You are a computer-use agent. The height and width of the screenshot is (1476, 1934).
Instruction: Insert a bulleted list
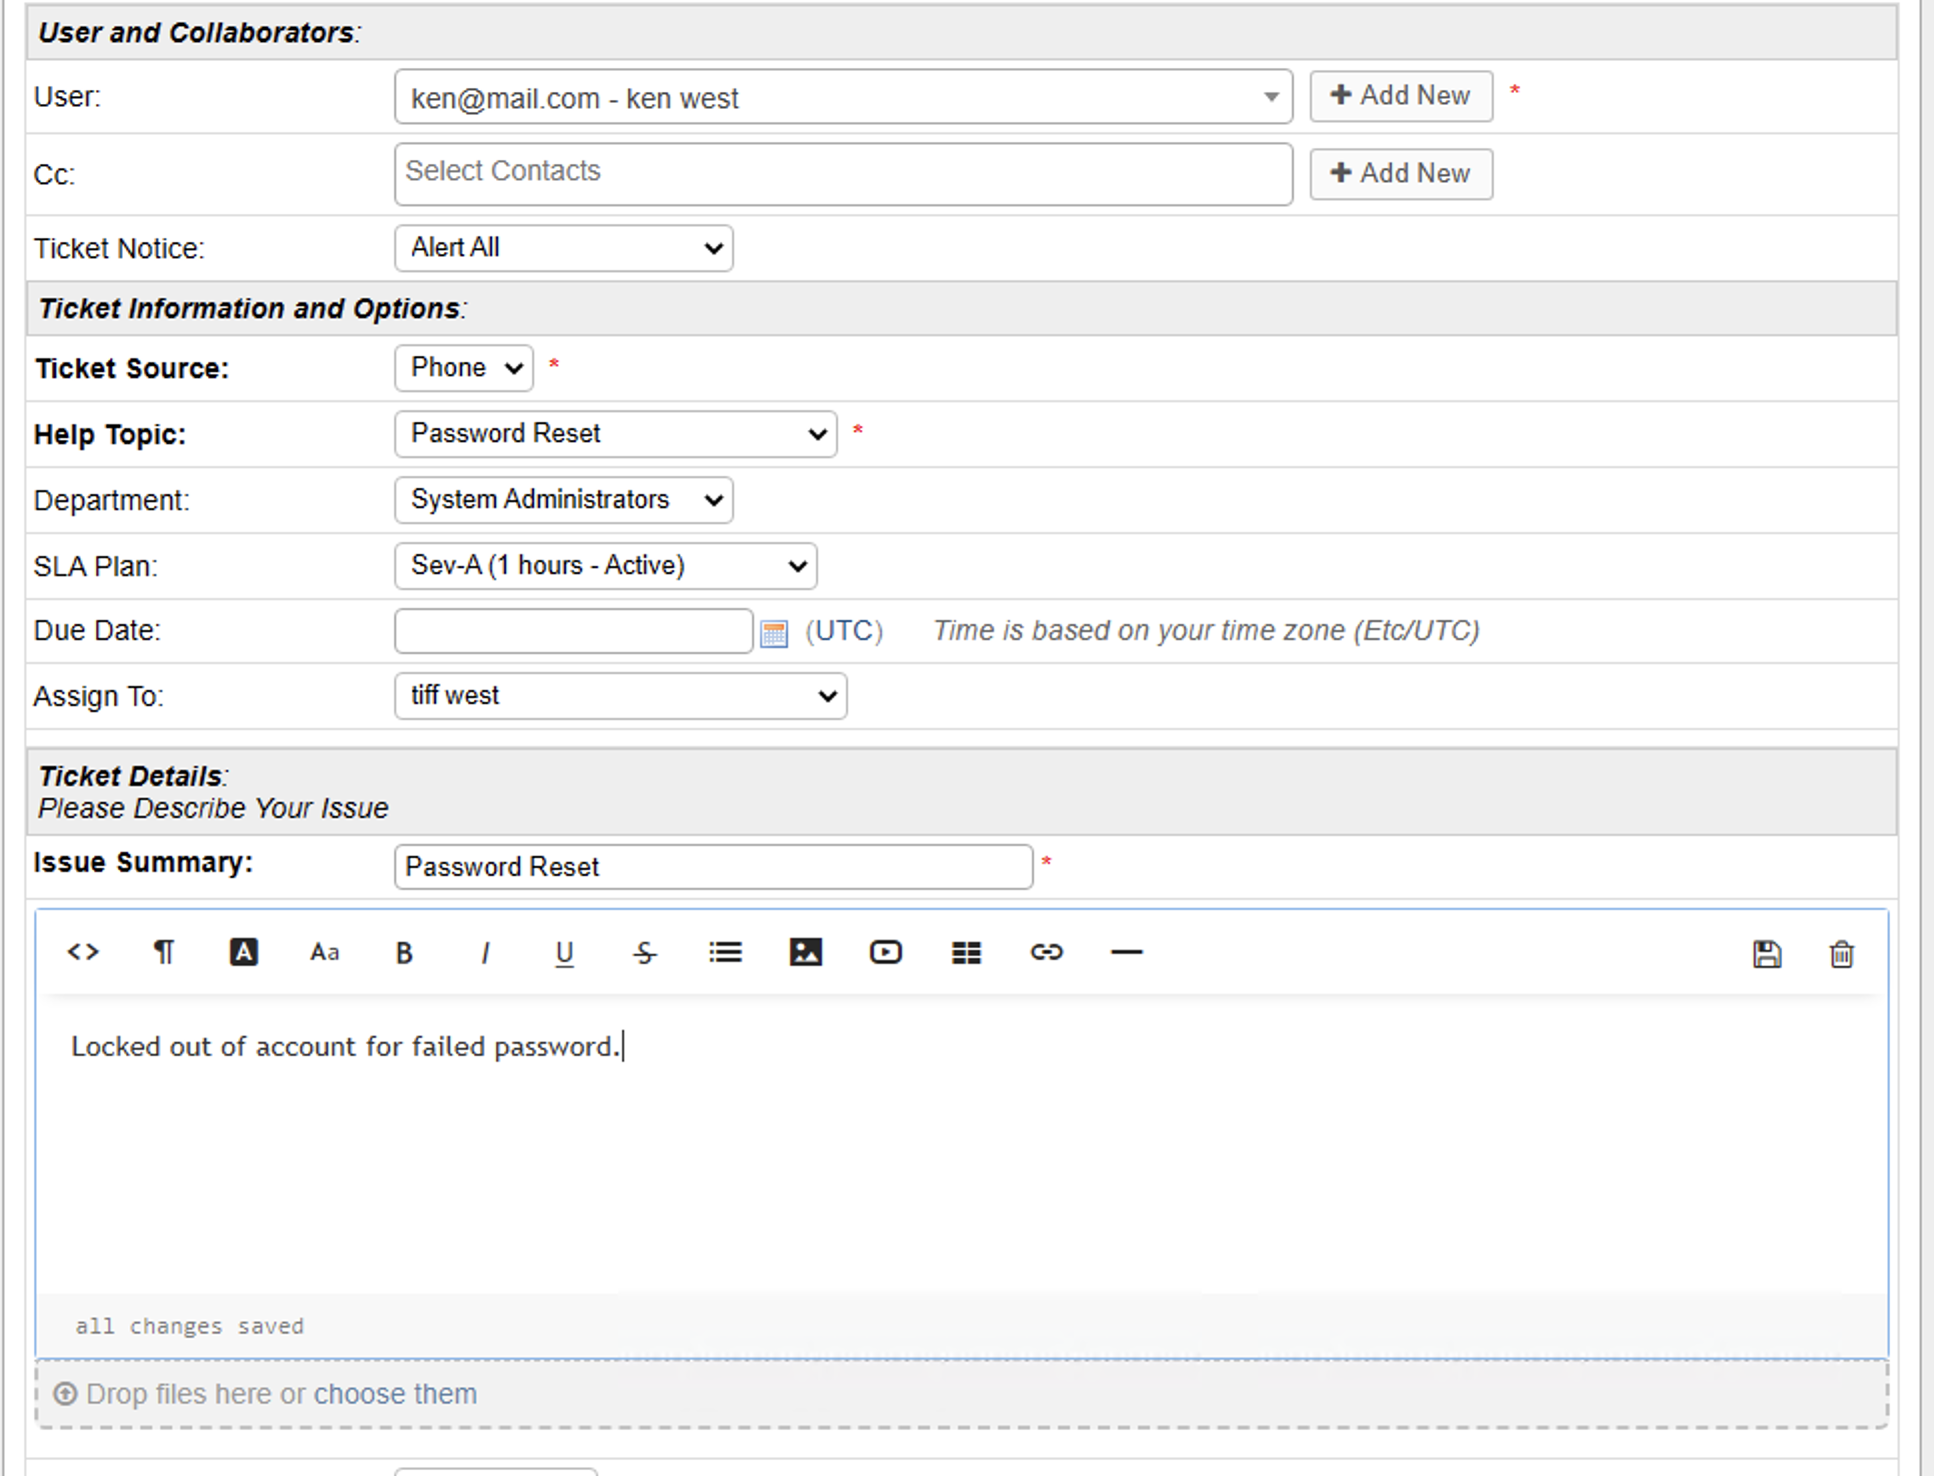tap(725, 952)
